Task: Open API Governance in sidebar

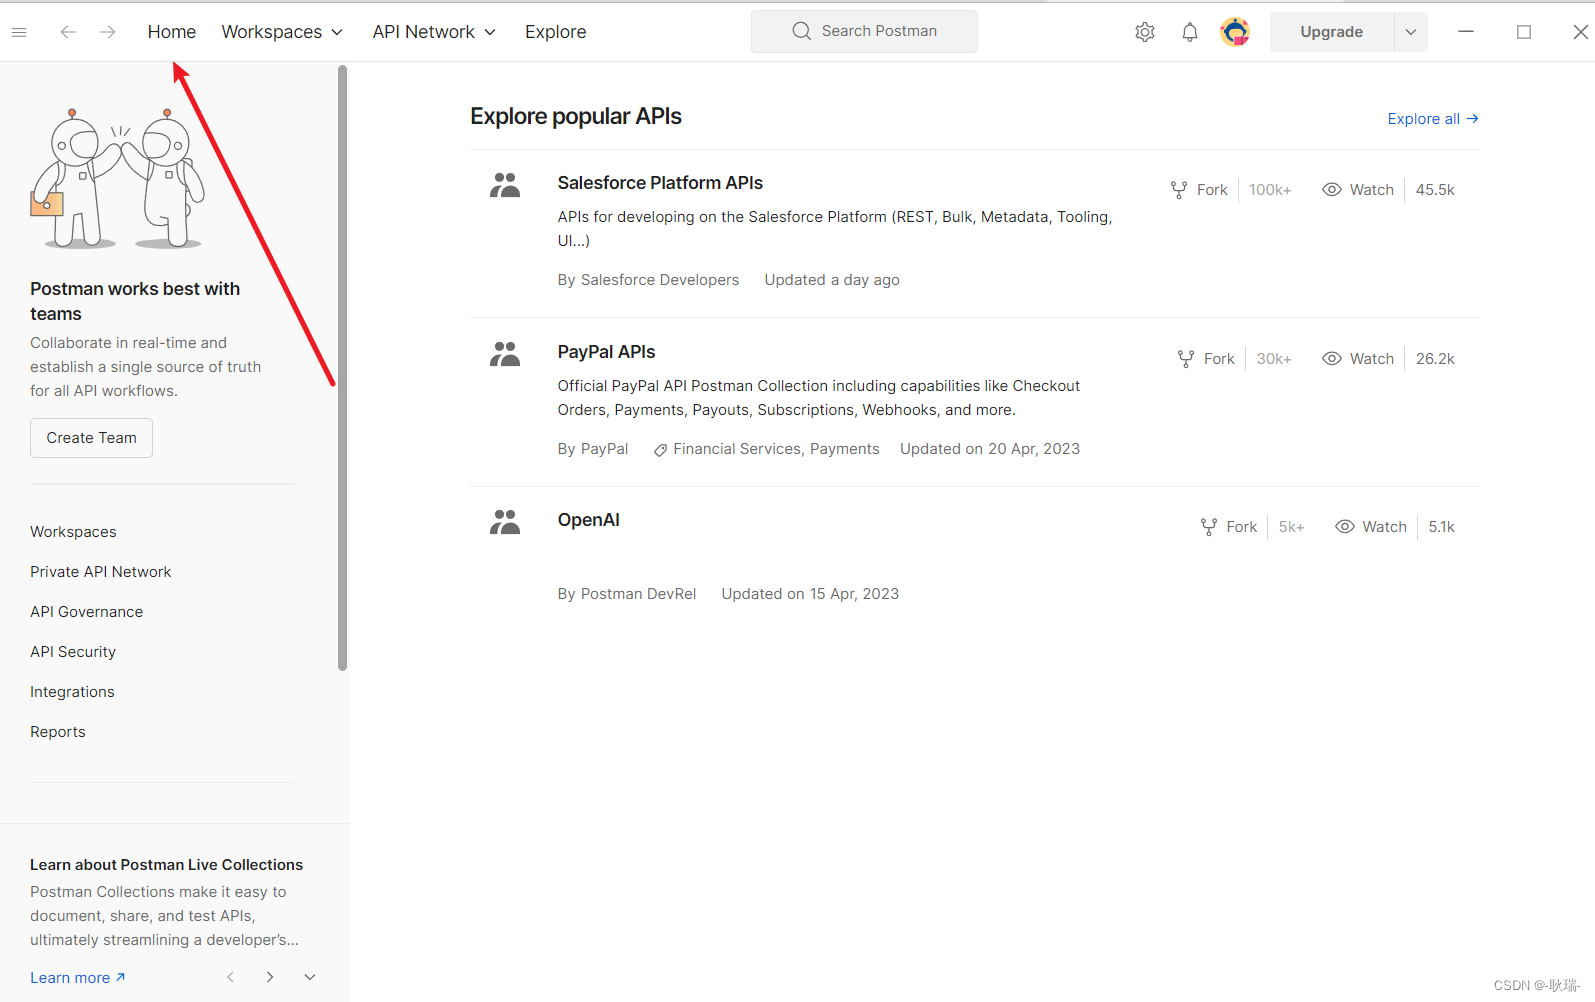Action: coord(86,612)
